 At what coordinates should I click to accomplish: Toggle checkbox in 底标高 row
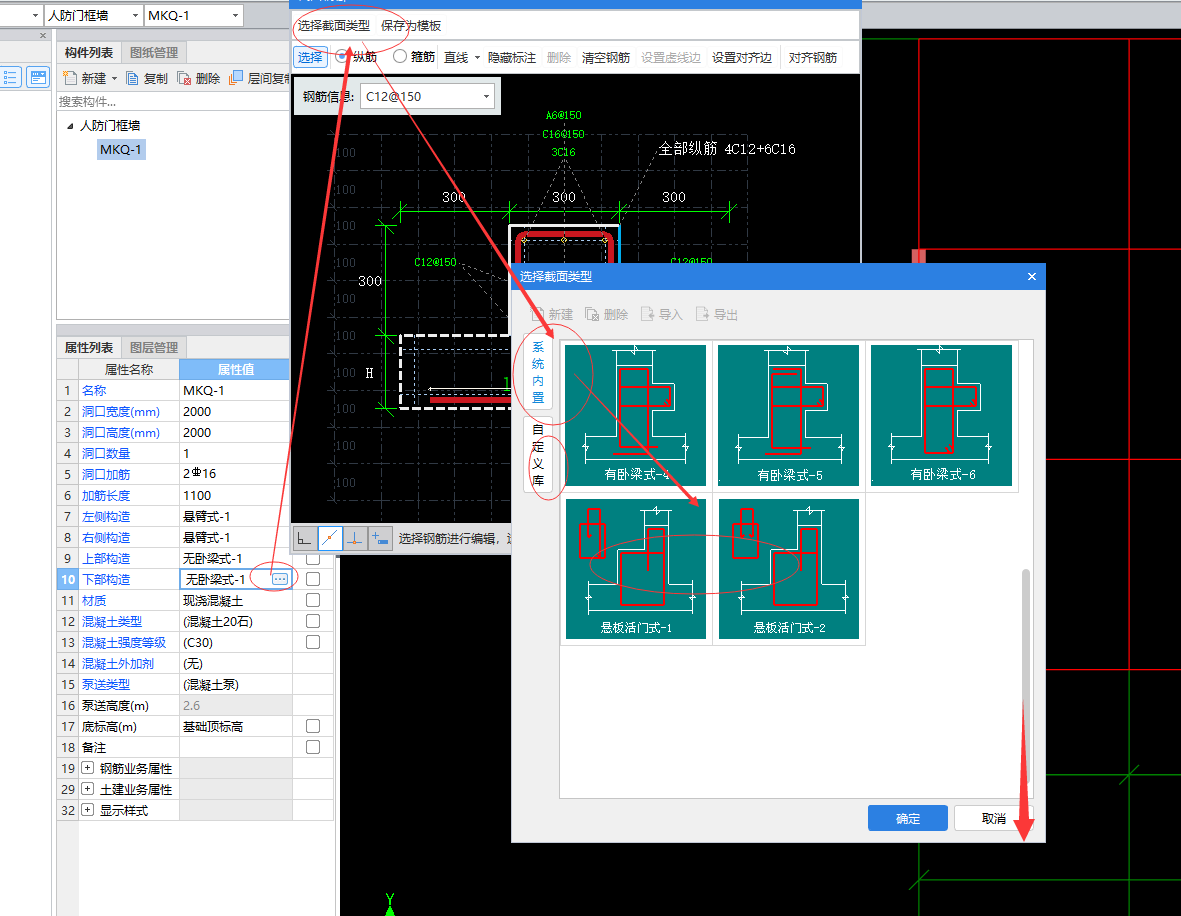click(313, 726)
